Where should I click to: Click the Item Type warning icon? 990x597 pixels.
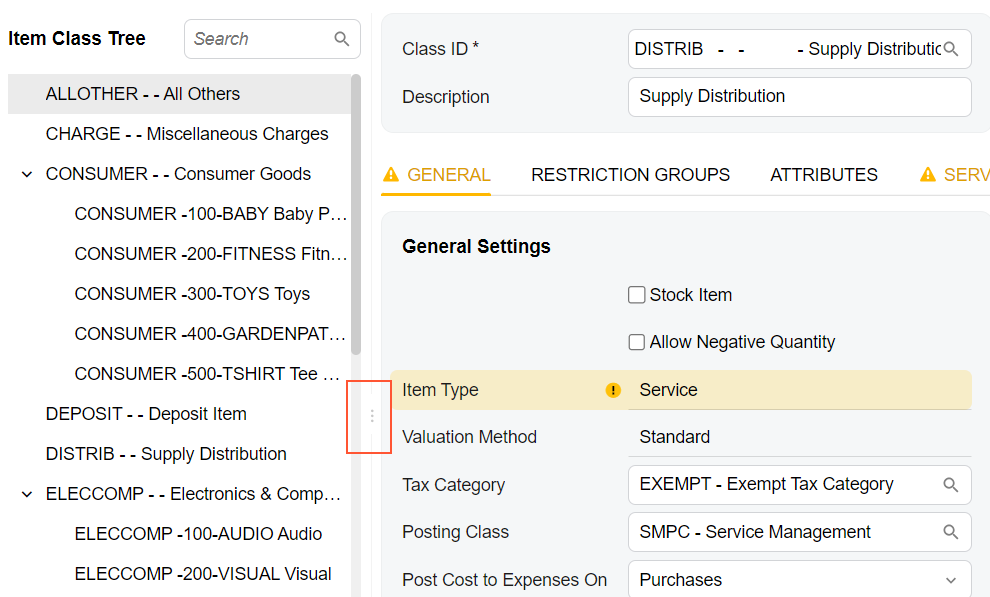point(614,391)
